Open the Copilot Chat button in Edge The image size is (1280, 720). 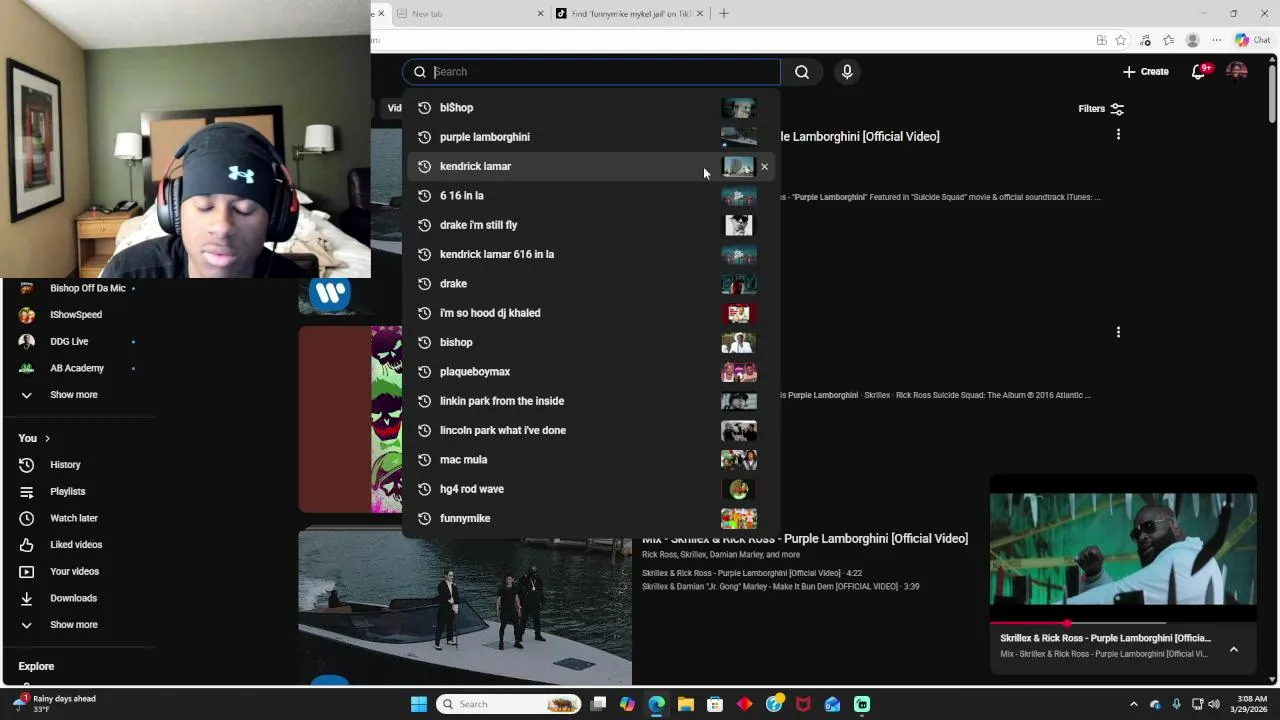point(1252,40)
